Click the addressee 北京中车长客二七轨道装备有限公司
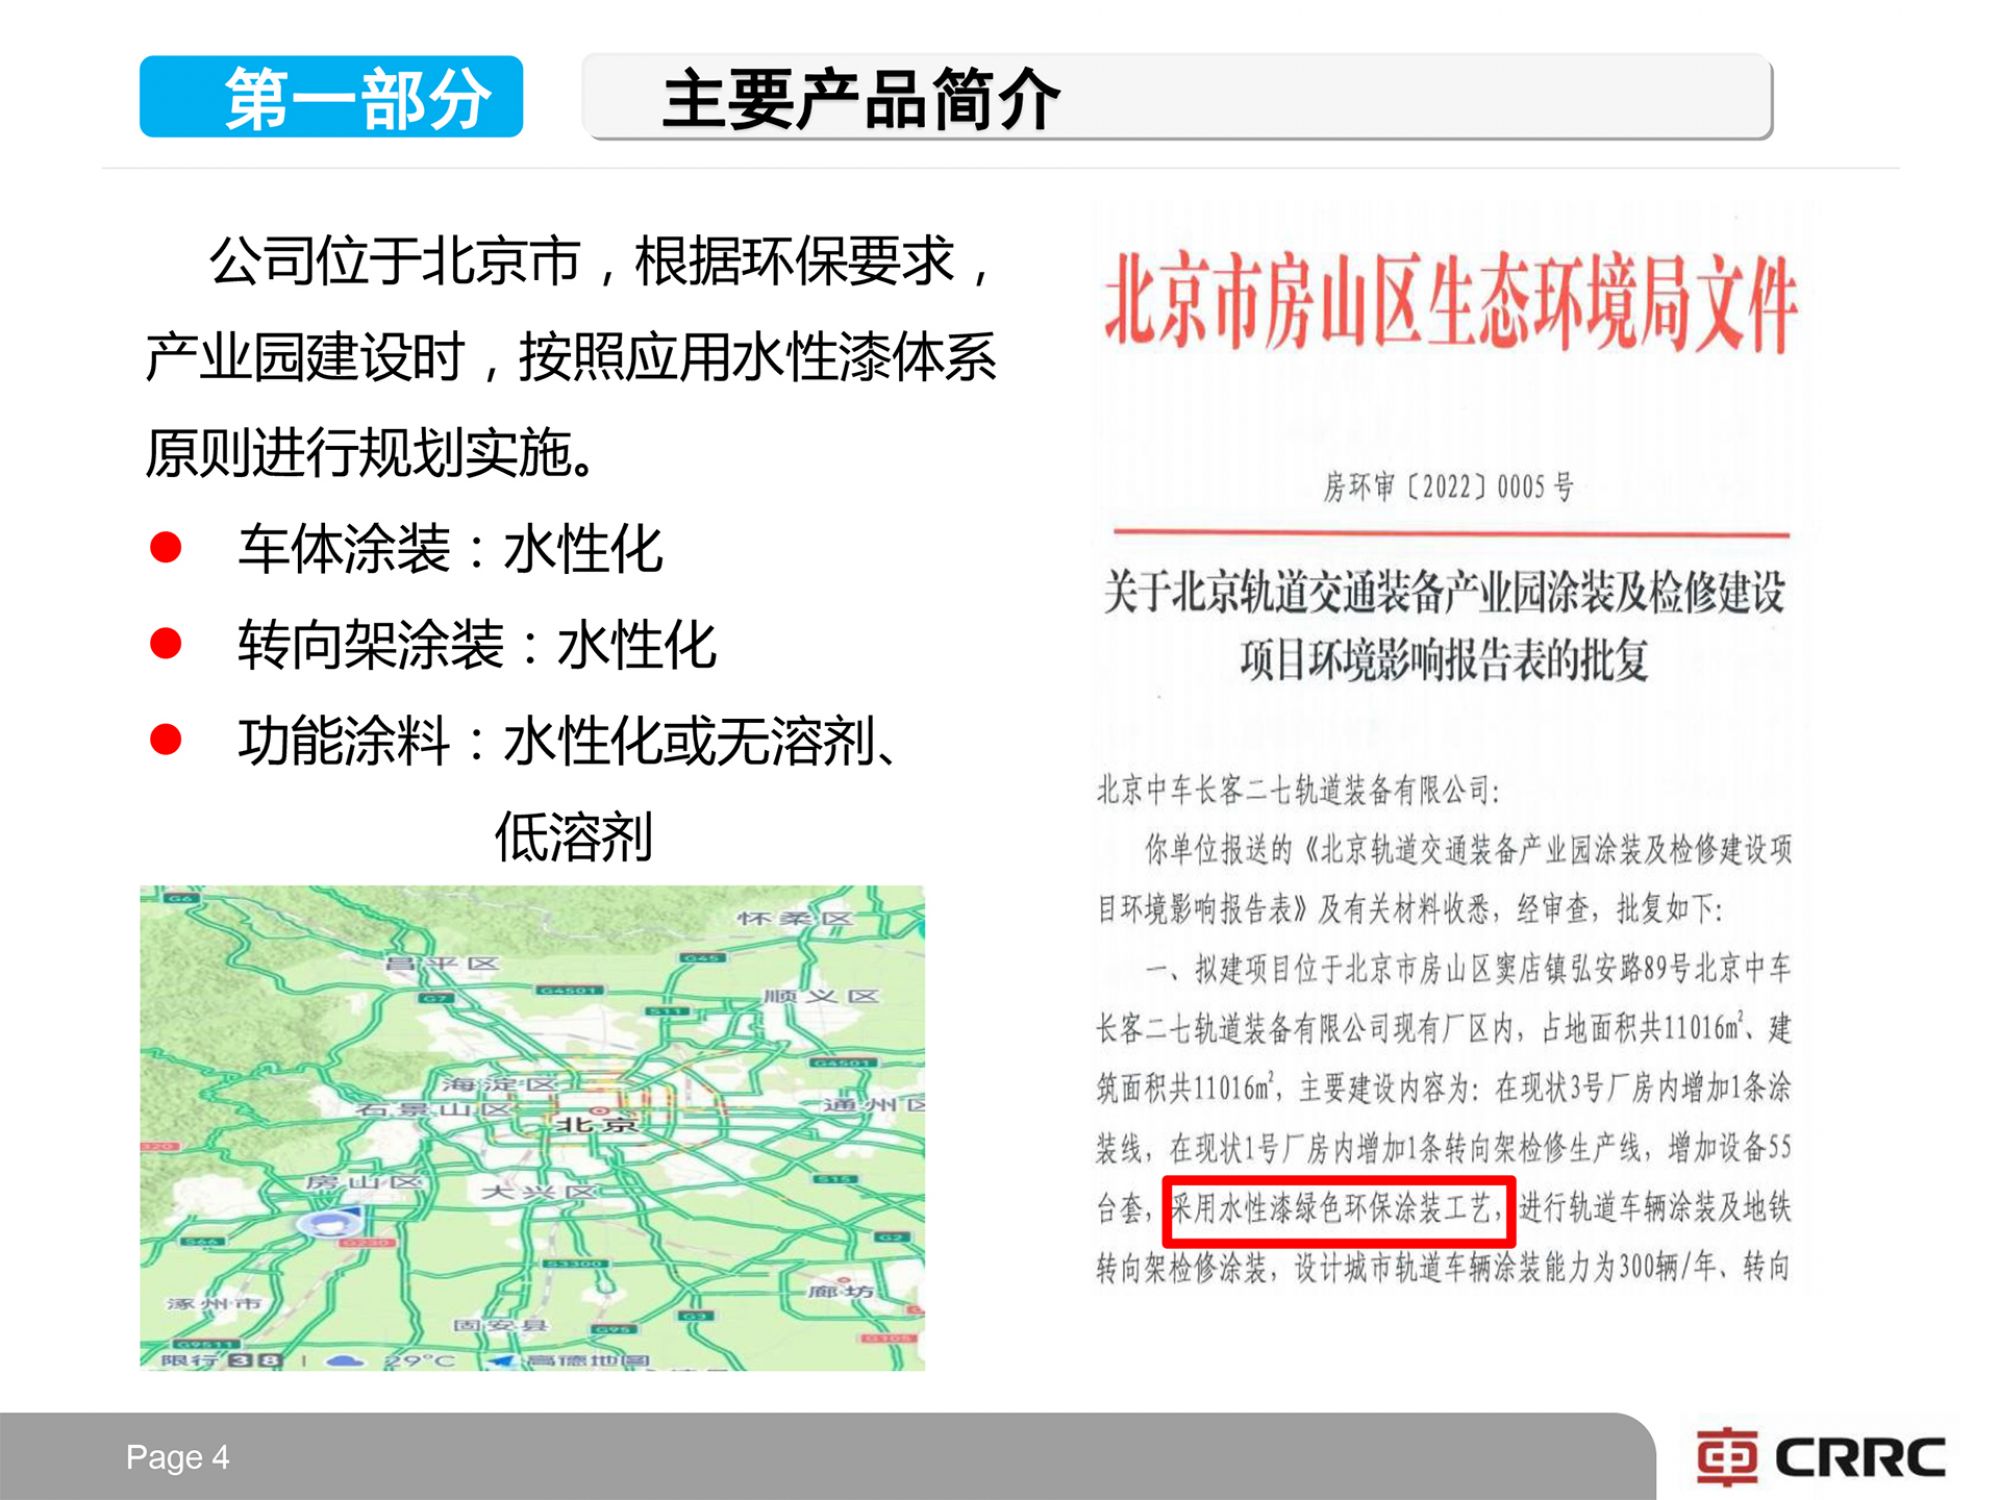Screen dimensions: 2000x1500 tap(1299, 790)
